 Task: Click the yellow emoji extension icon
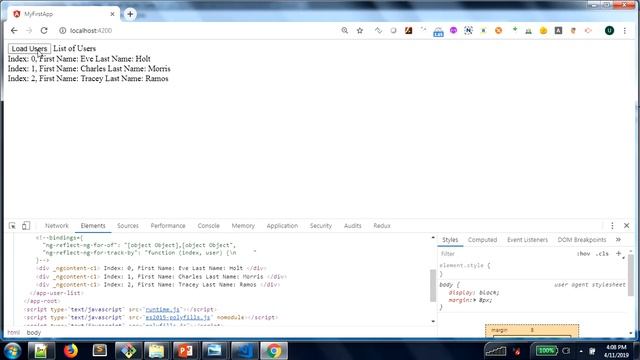[543, 31]
